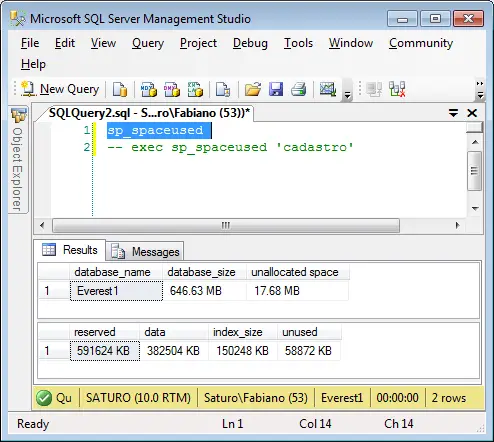
Task: Switch to the Messages tab
Action: coord(145,252)
